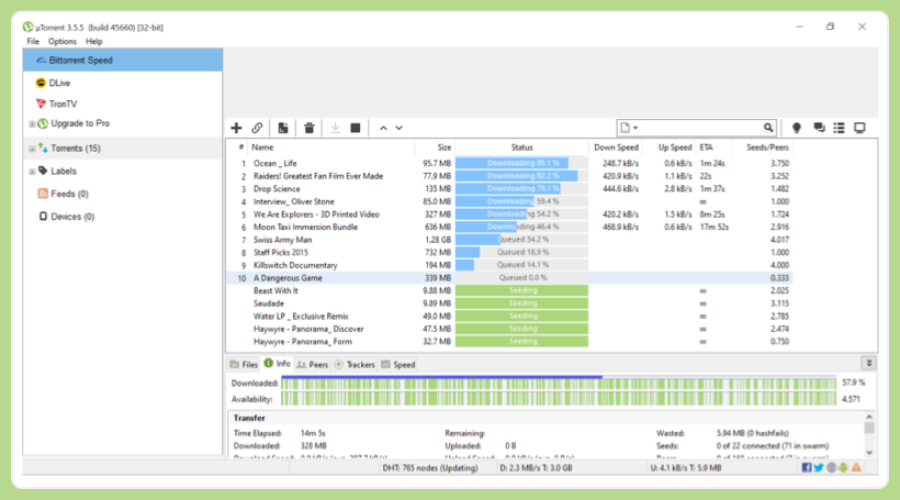Viewport: 900px width, 500px height.
Task: Switch to the Info tab
Action: pos(277,363)
